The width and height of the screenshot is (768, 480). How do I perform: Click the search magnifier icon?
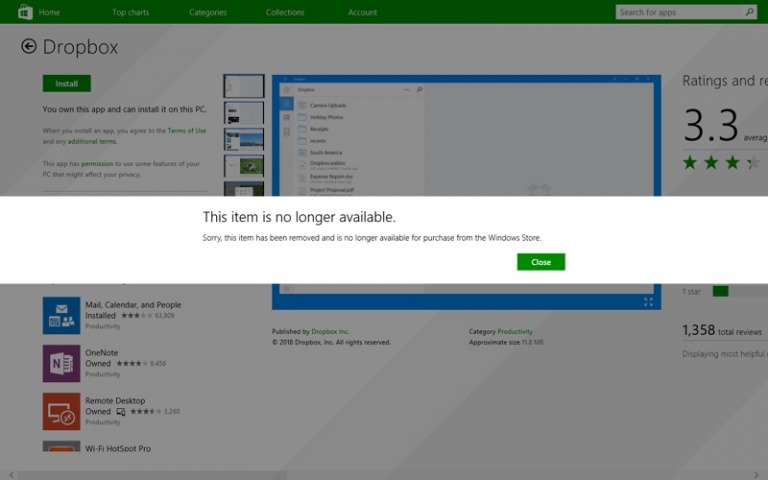[749, 12]
